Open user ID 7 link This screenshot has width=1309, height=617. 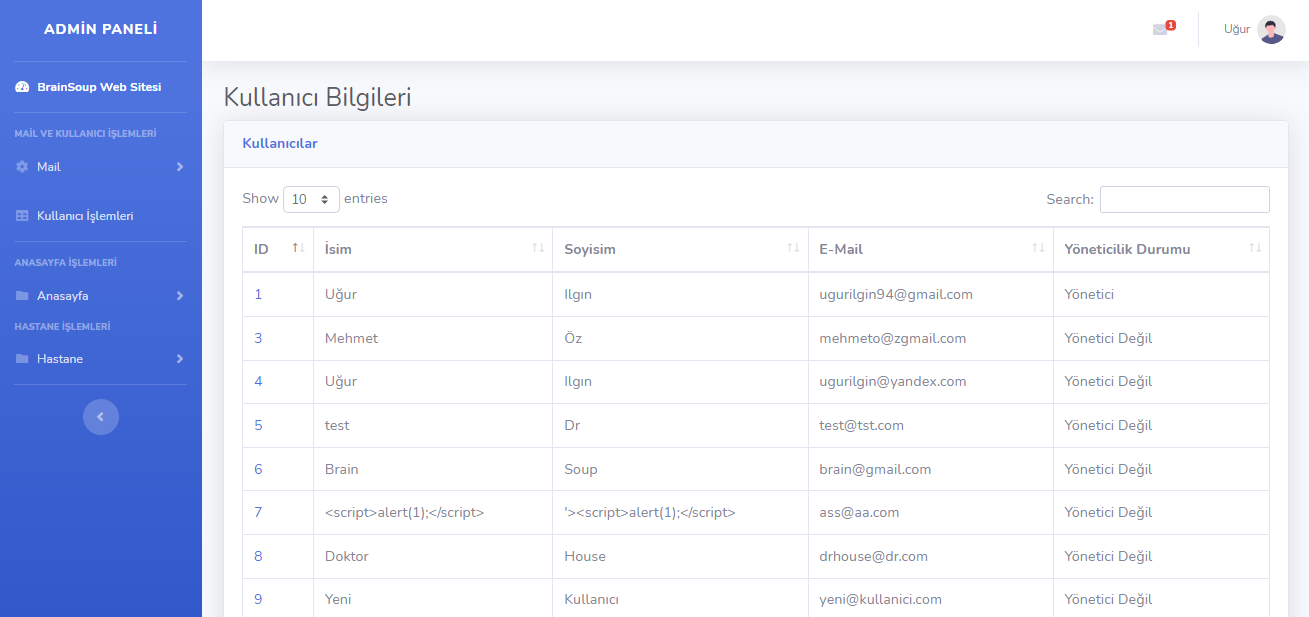258,512
